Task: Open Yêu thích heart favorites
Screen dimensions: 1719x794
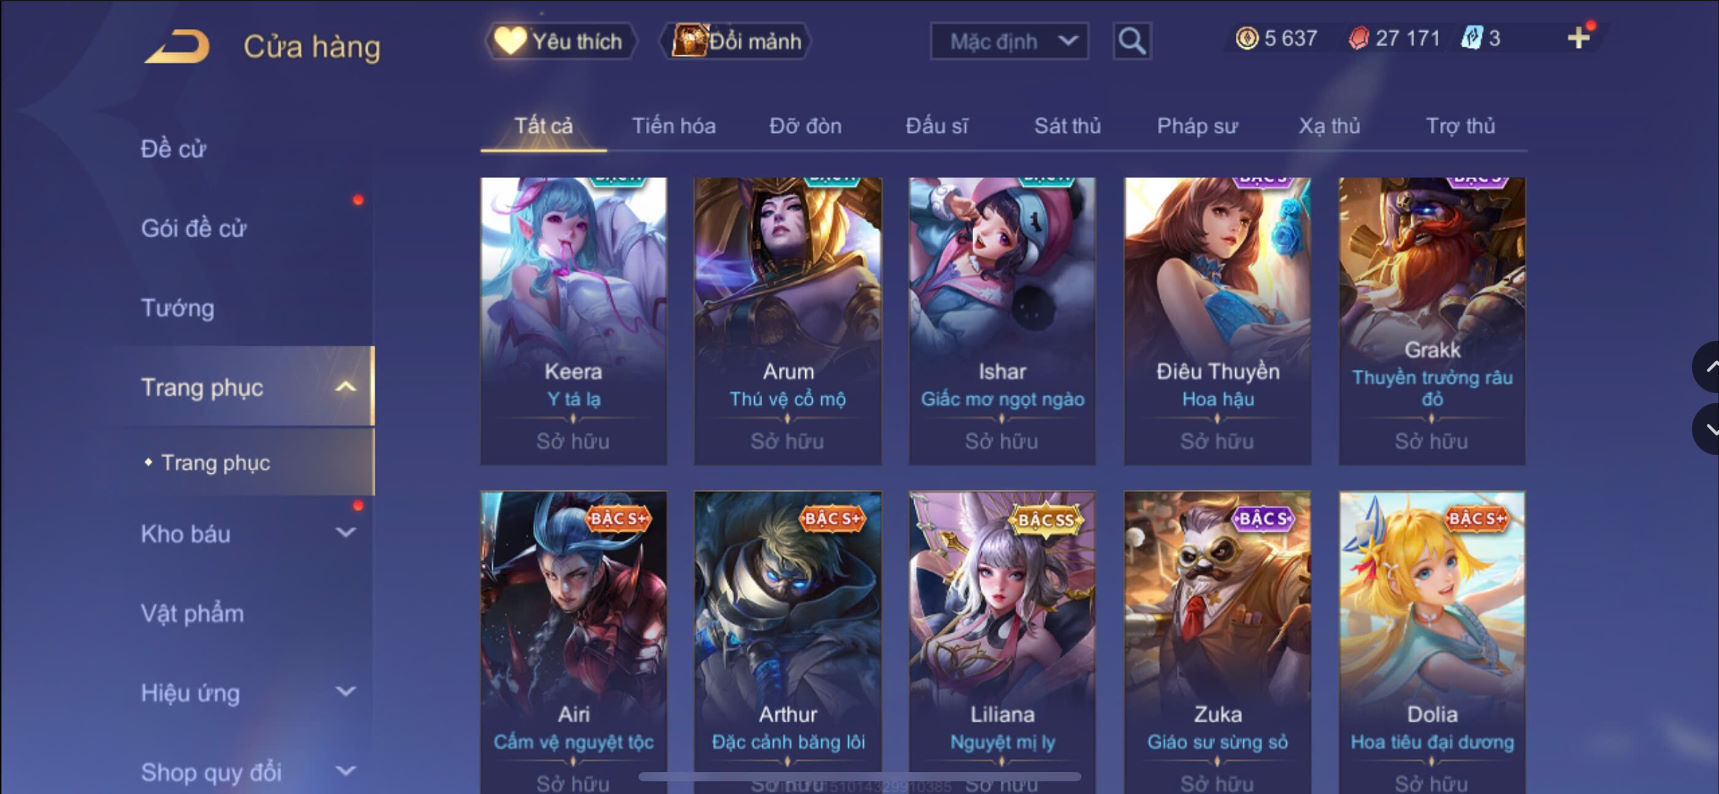Action: pos(561,41)
